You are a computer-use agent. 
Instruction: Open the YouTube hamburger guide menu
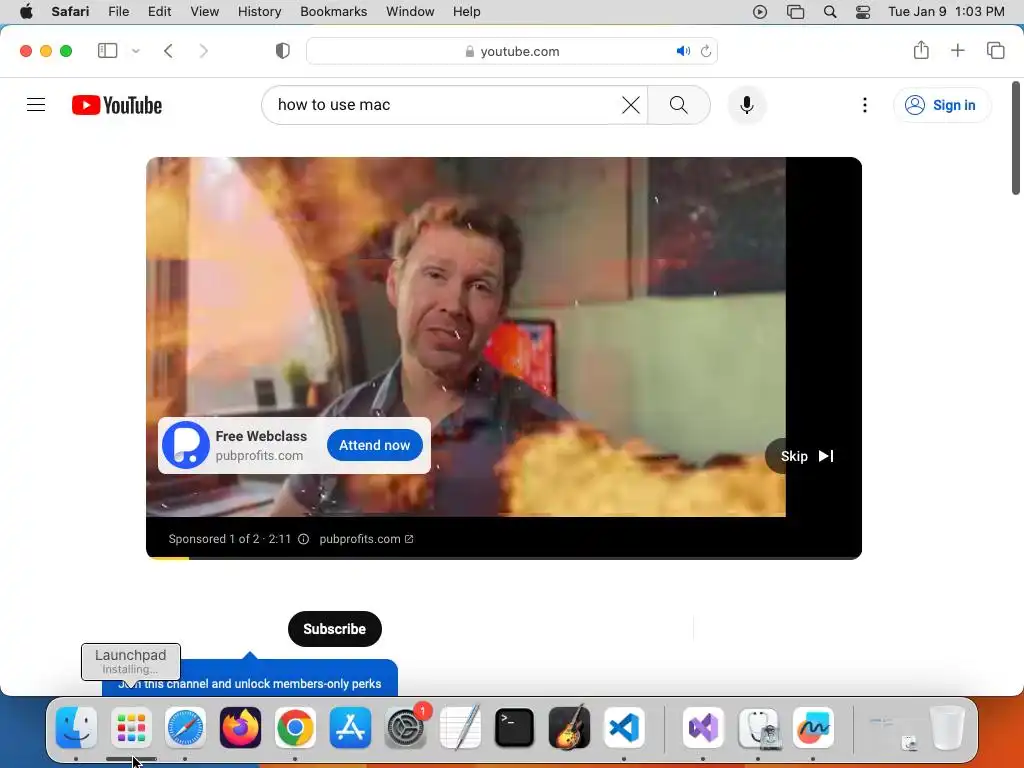pos(36,104)
